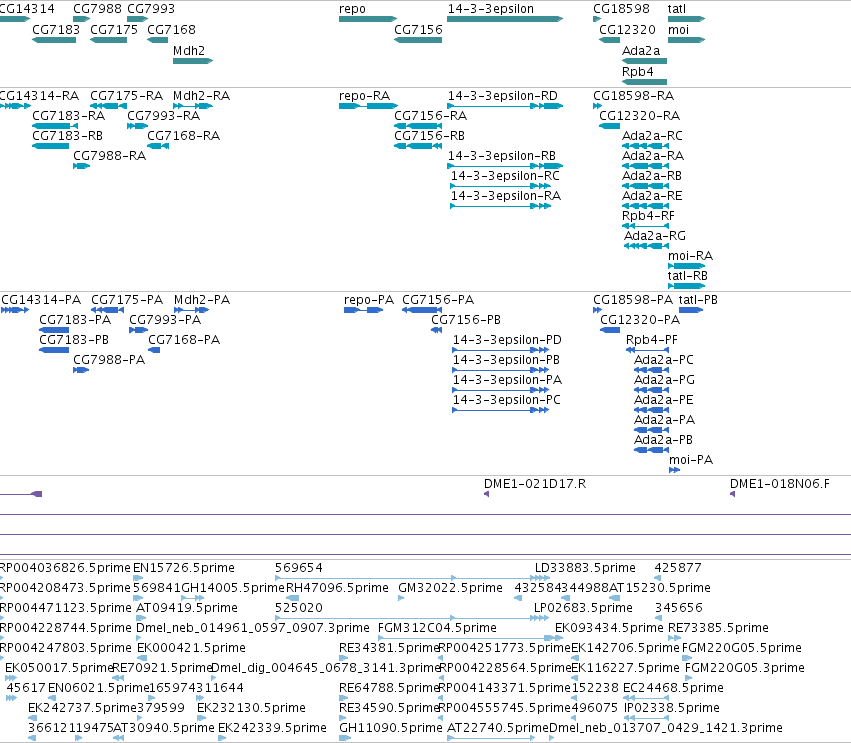Click the CG7988-PA protein label
This screenshot has height=743, width=851.
click(x=109, y=360)
